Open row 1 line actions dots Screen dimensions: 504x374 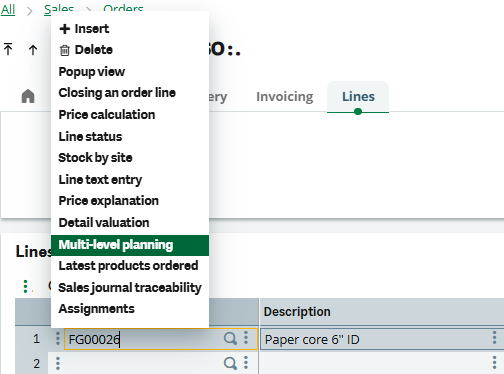pos(58,338)
